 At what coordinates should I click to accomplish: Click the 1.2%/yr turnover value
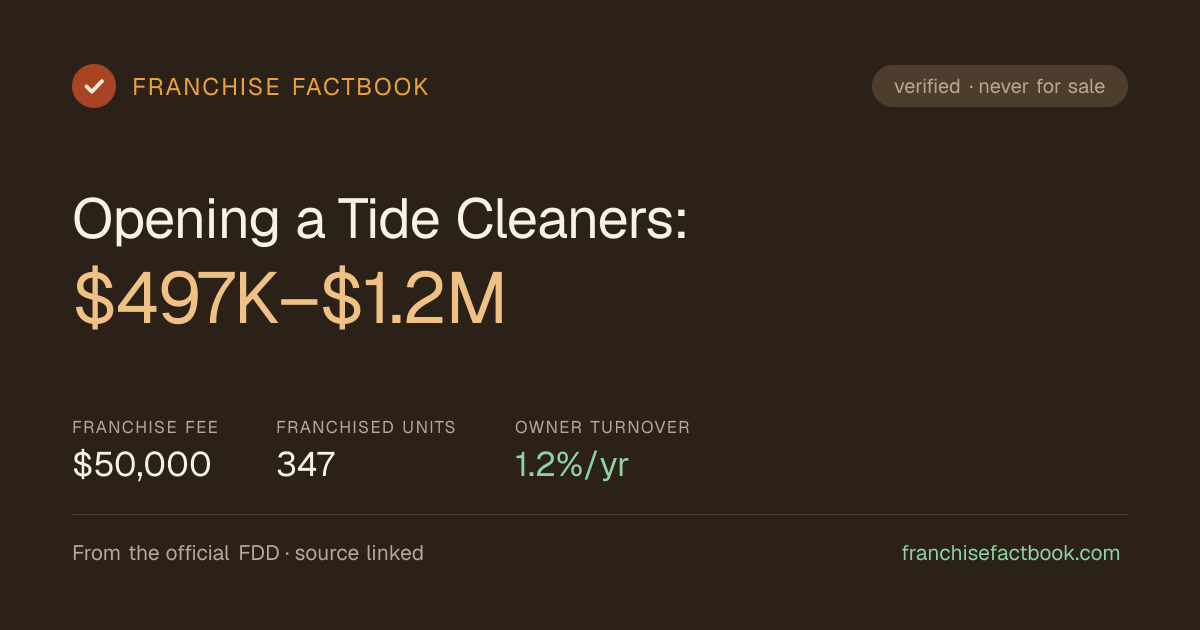click(x=572, y=465)
